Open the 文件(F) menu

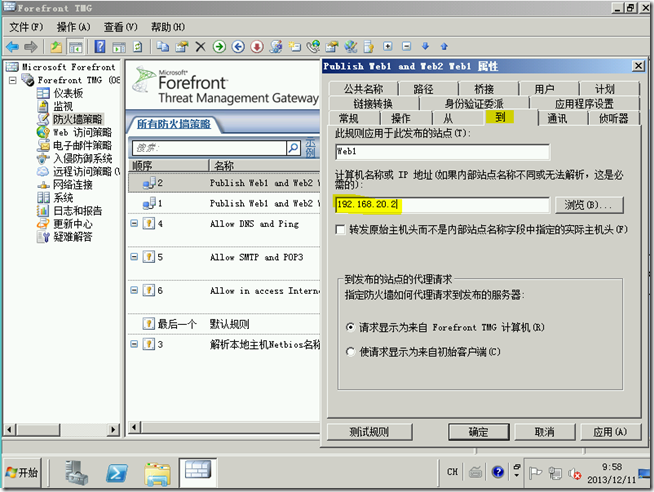pos(26,27)
